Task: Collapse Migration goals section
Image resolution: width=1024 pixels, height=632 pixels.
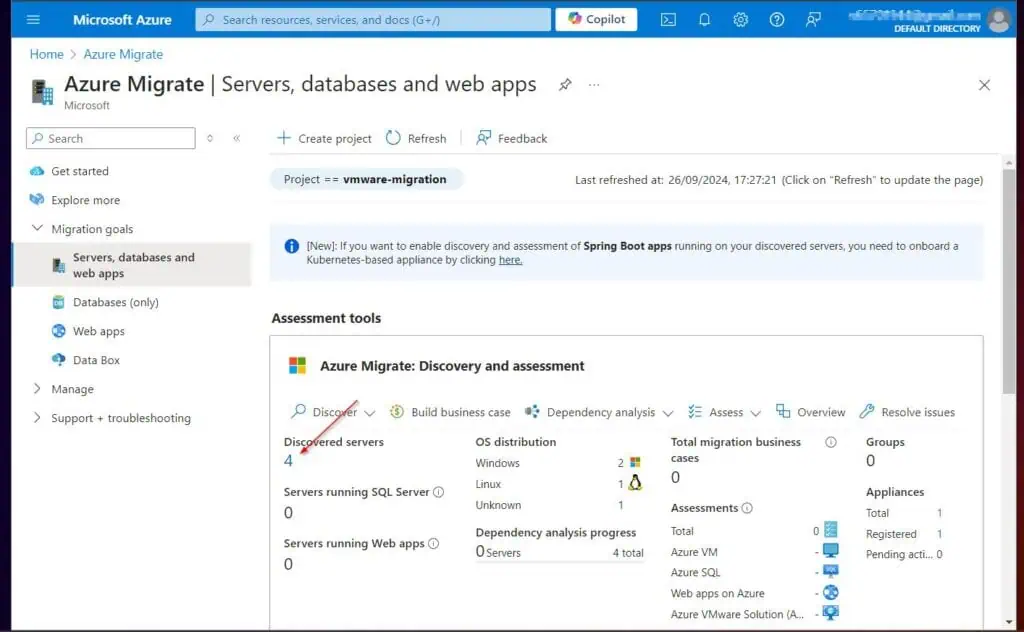Action: (x=37, y=229)
